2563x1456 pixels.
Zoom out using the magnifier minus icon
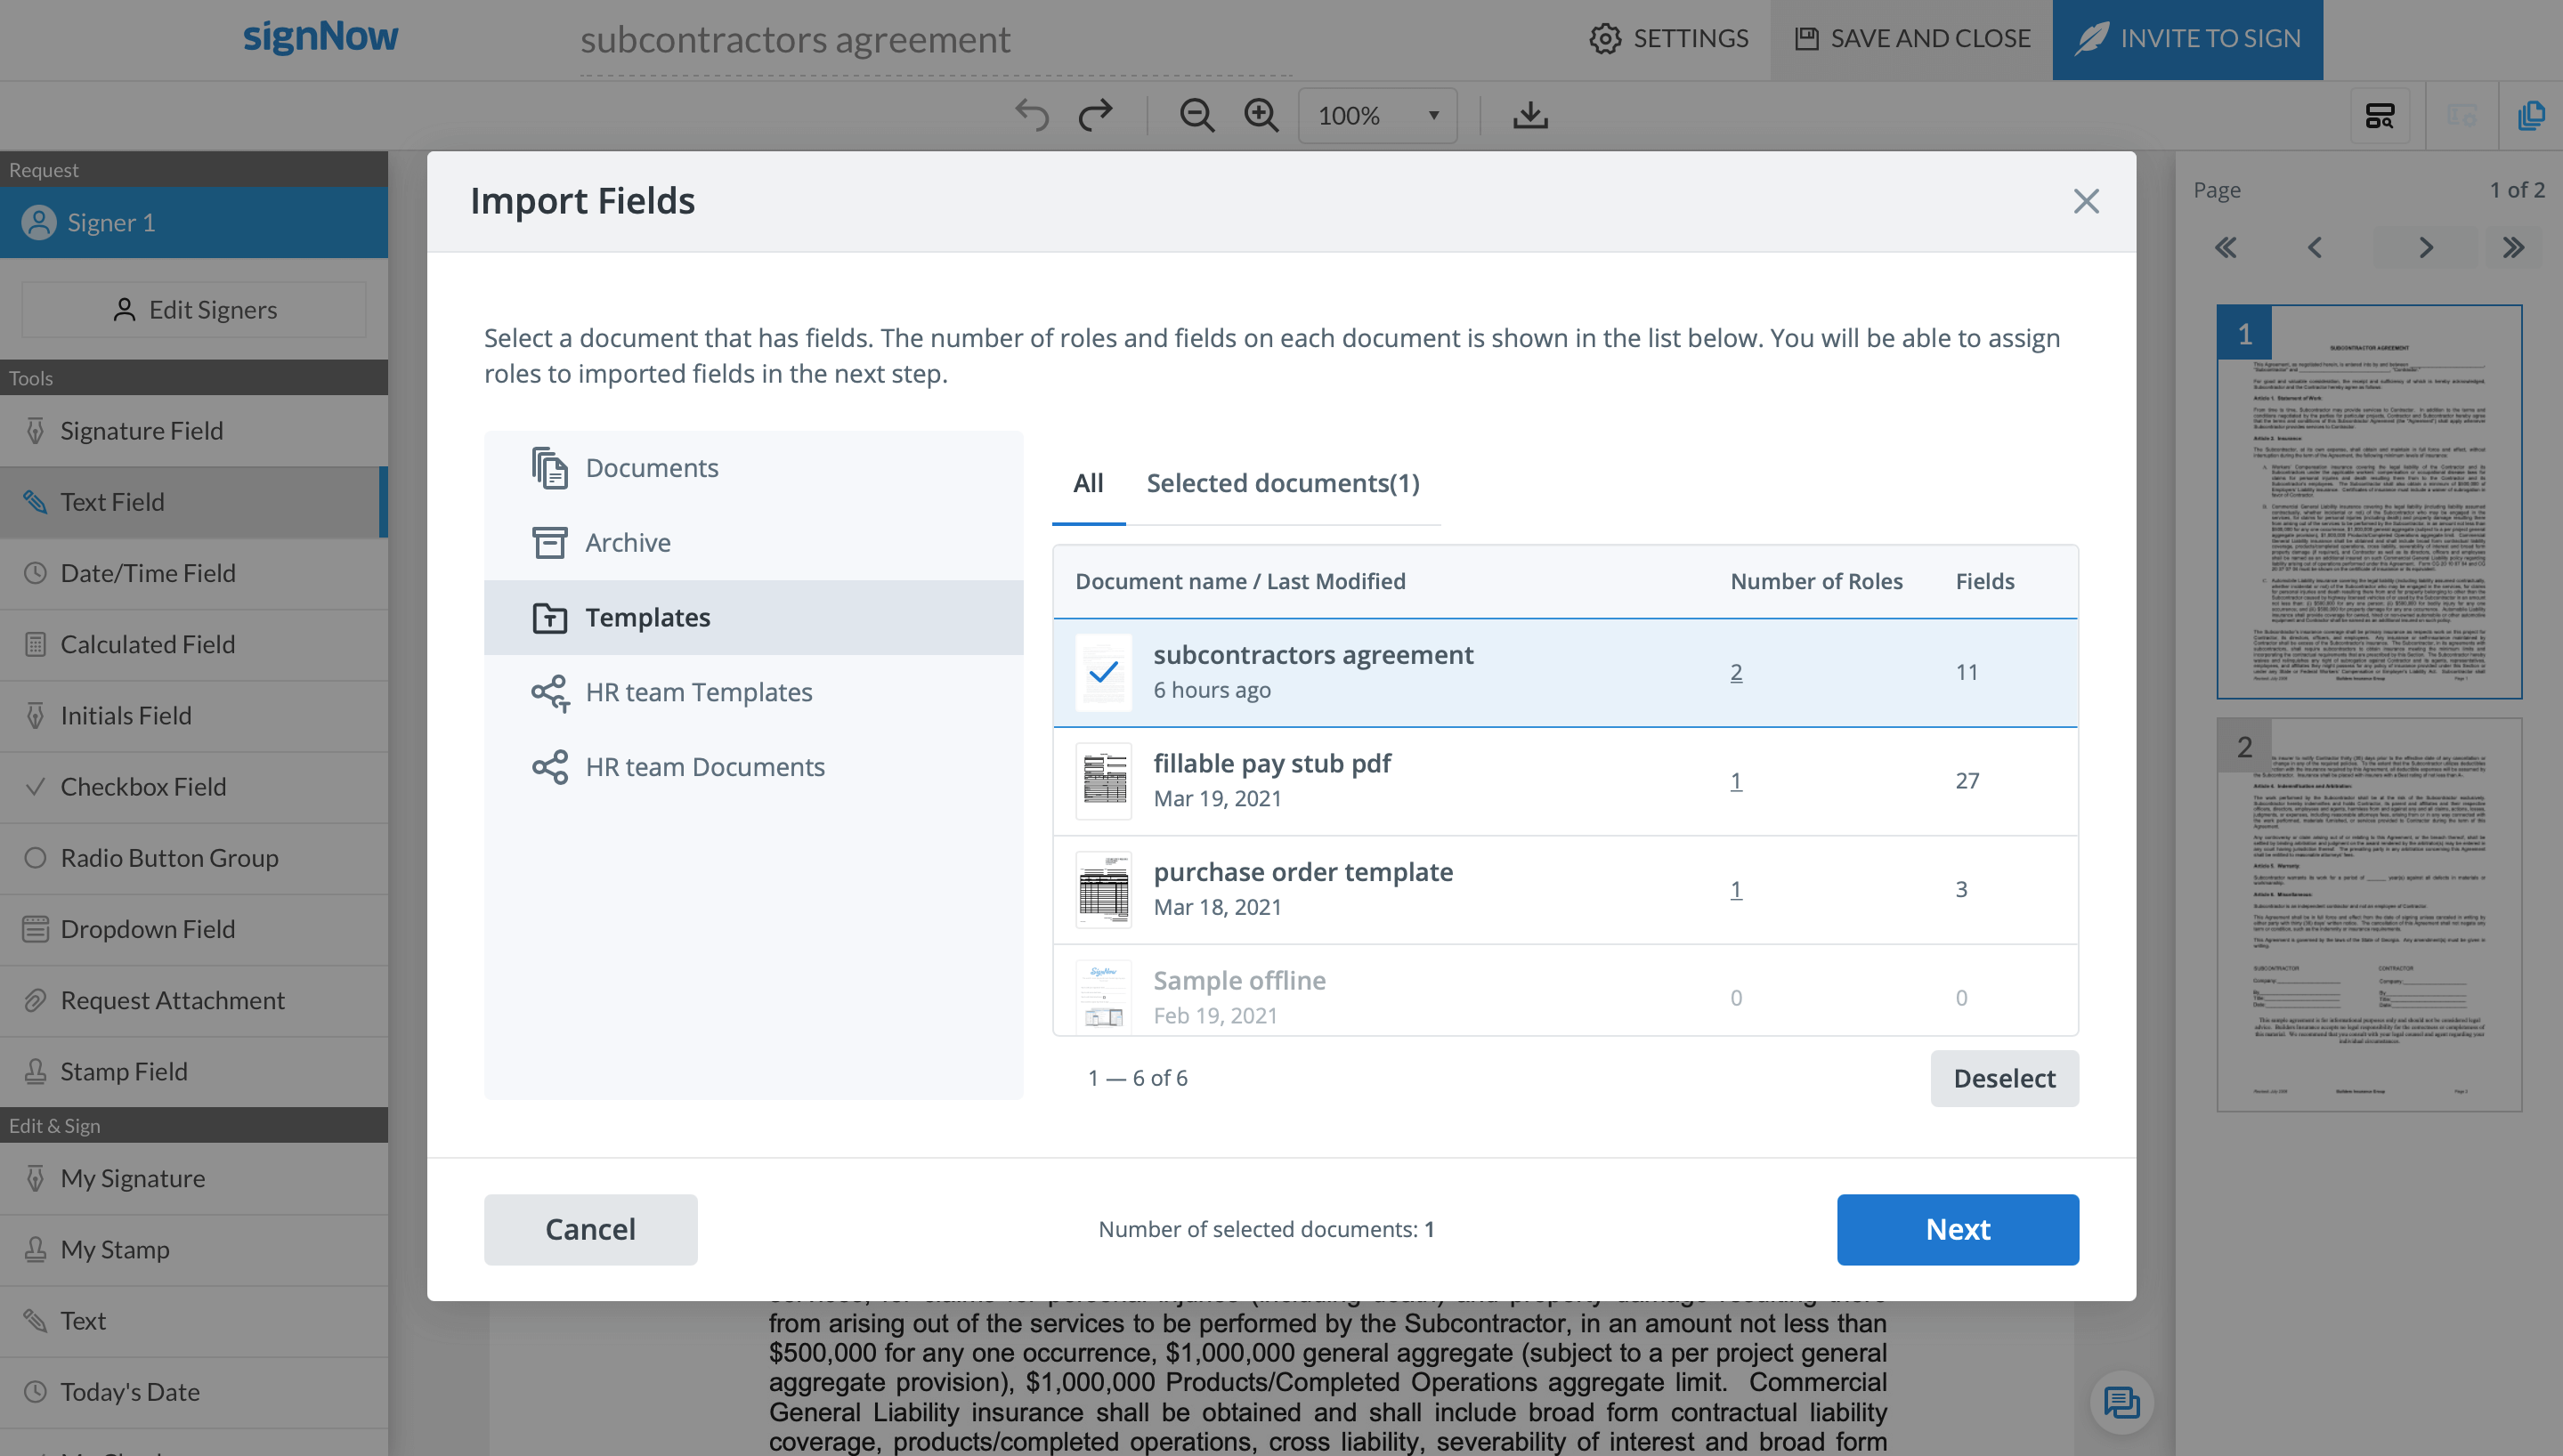coord(1196,115)
